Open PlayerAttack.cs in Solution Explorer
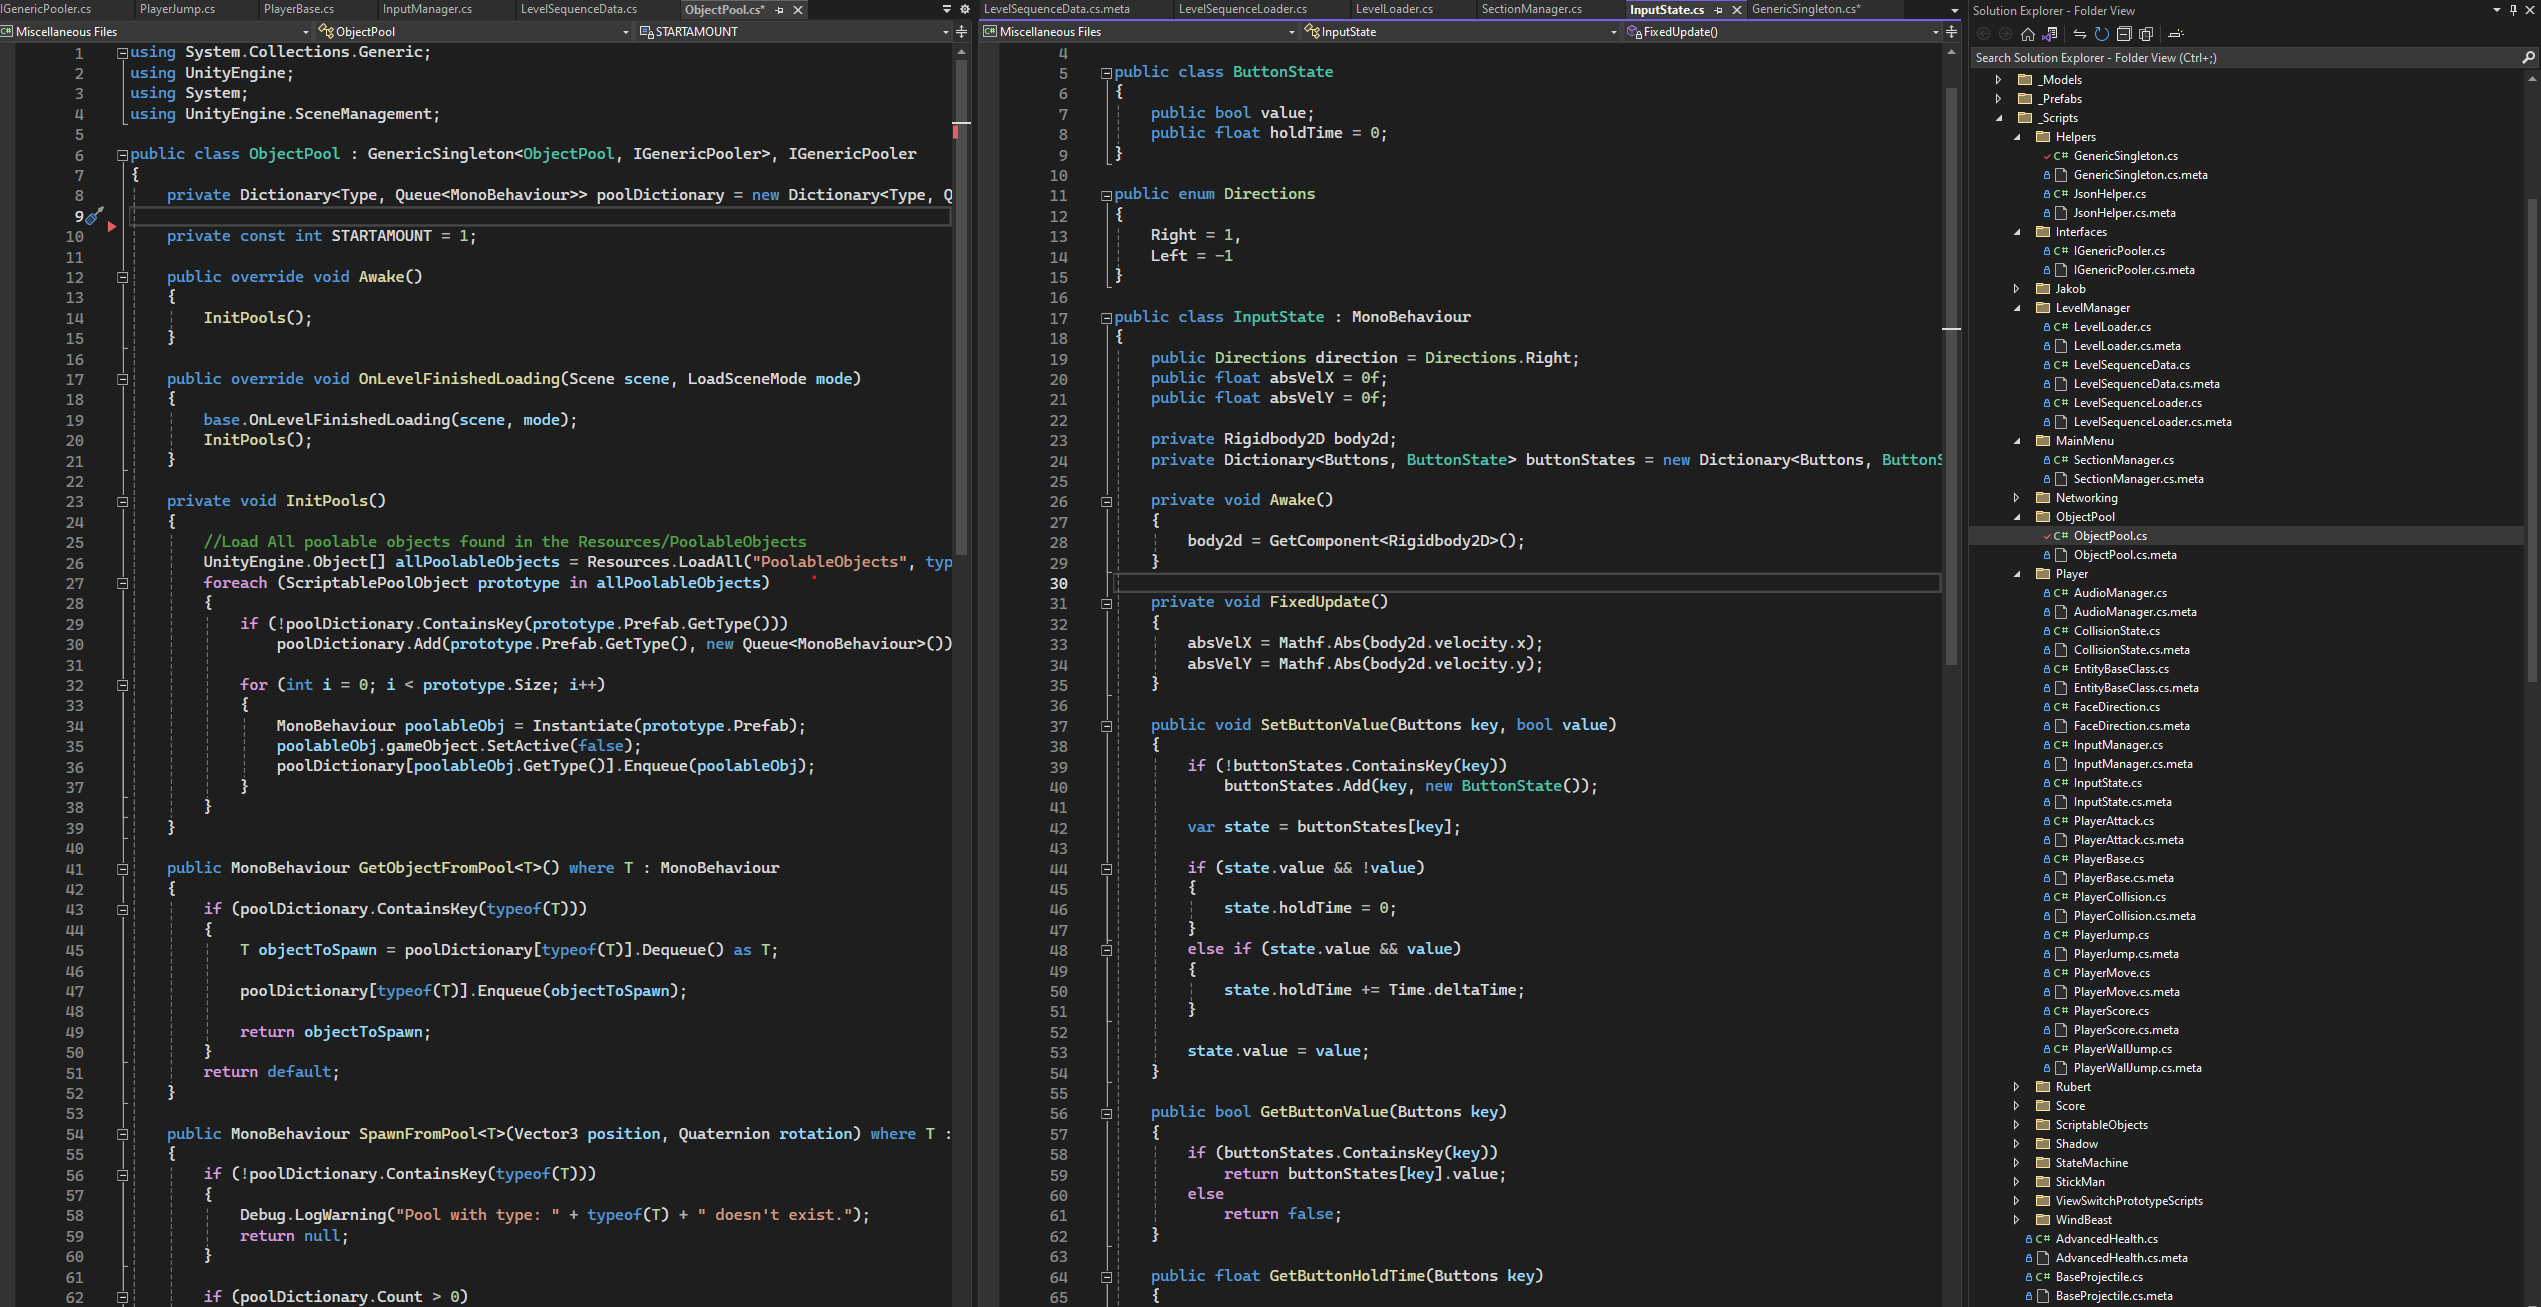Viewport: 2541px width, 1307px height. click(x=2113, y=821)
